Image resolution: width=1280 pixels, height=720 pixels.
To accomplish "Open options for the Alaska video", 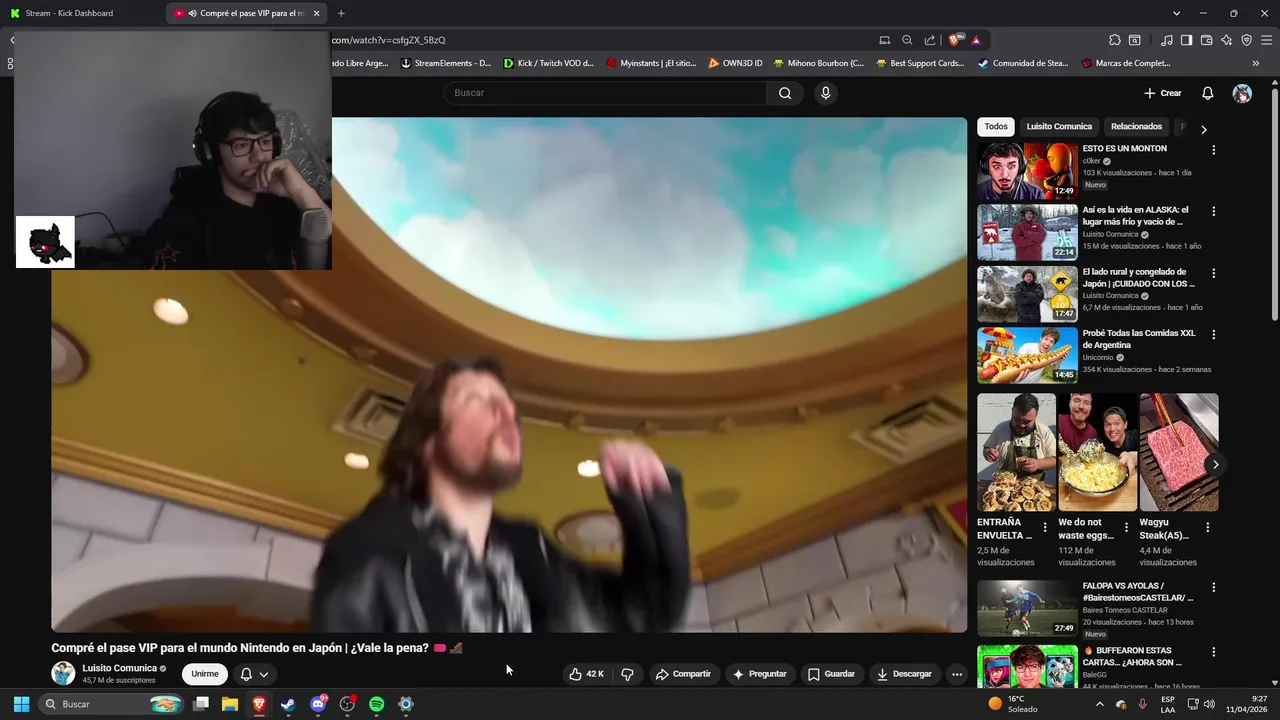I will (1213, 212).
